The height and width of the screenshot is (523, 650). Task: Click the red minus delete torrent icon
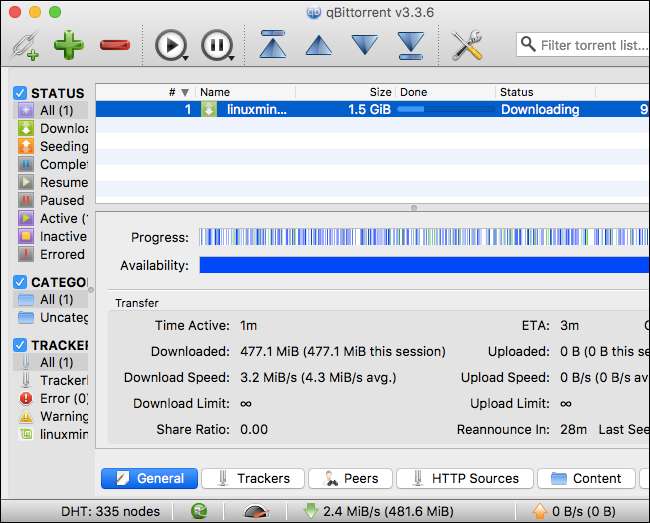(x=115, y=45)
